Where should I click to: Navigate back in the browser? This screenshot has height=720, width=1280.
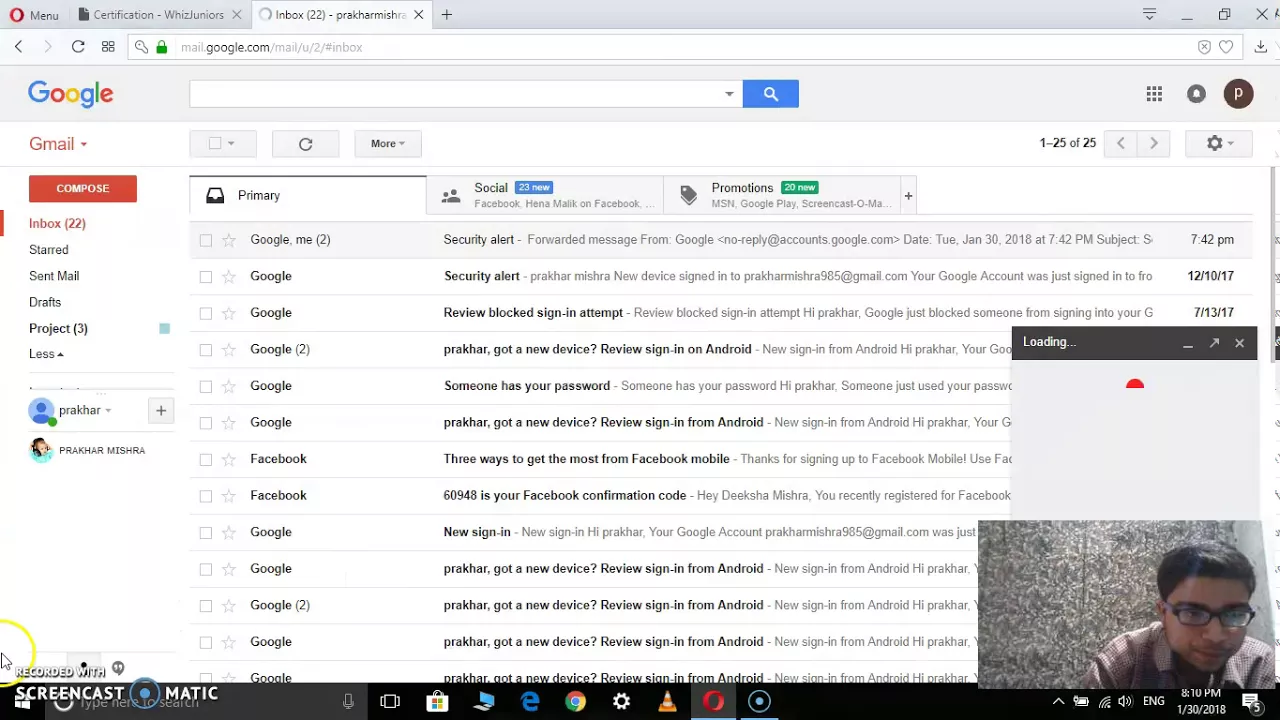(18, 47)
